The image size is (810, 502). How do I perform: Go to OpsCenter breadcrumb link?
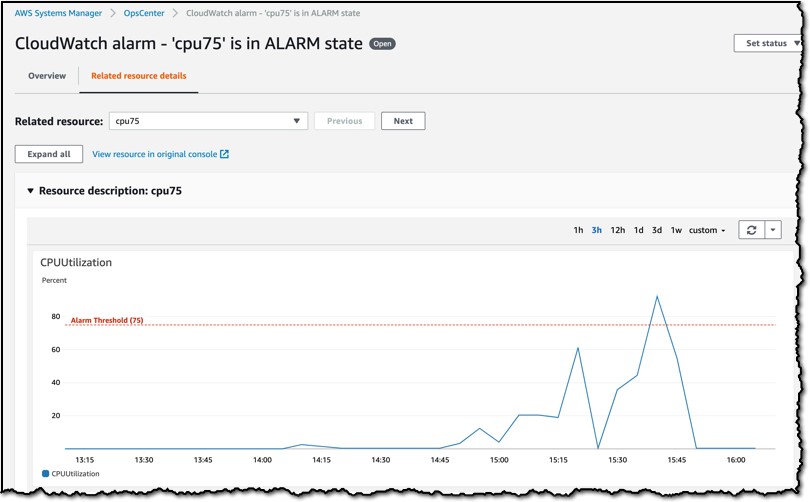point(144,13)
